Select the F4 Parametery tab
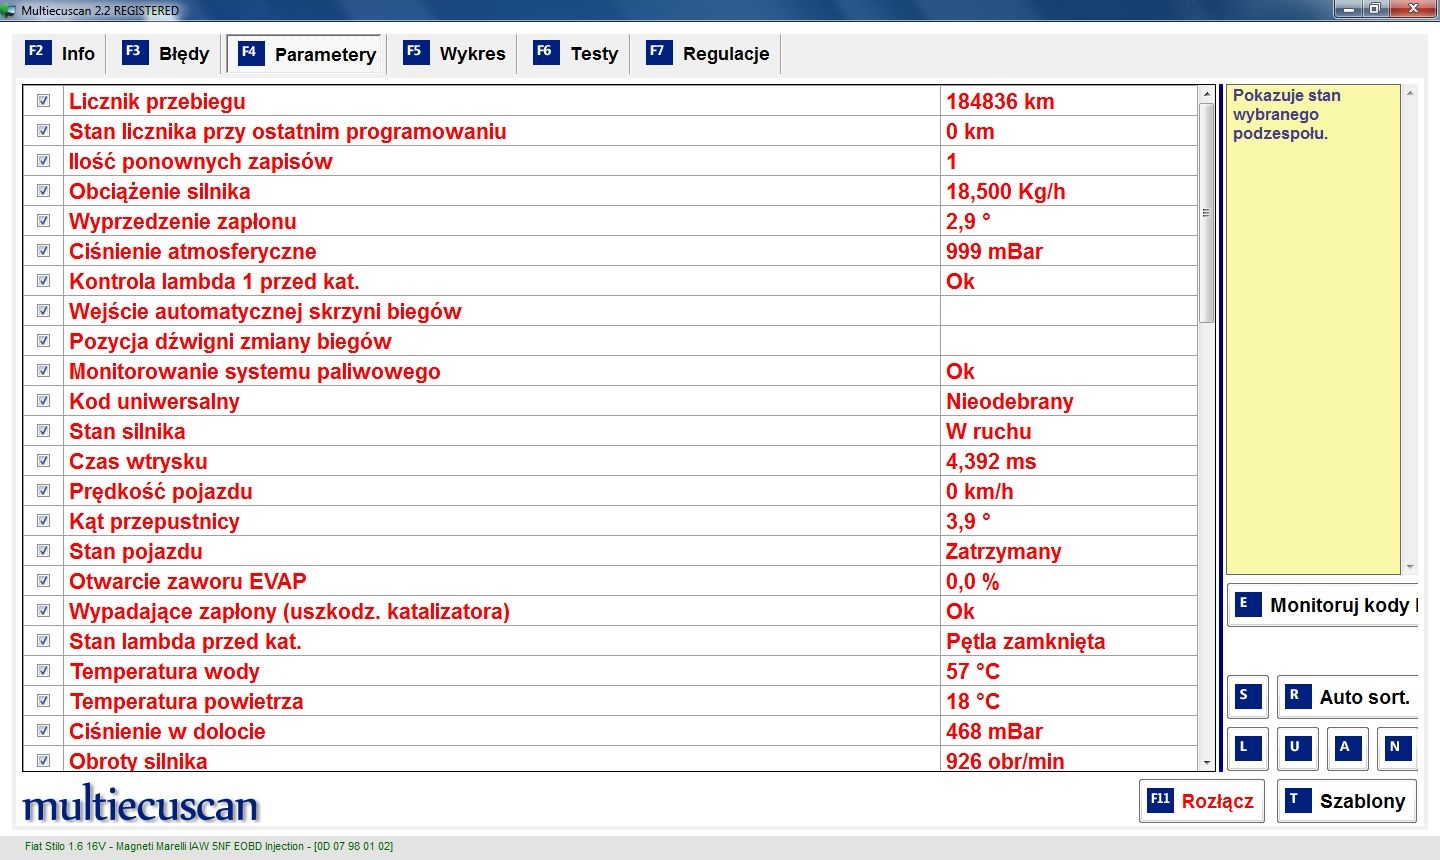The image size is (1440, 860). 307,54
